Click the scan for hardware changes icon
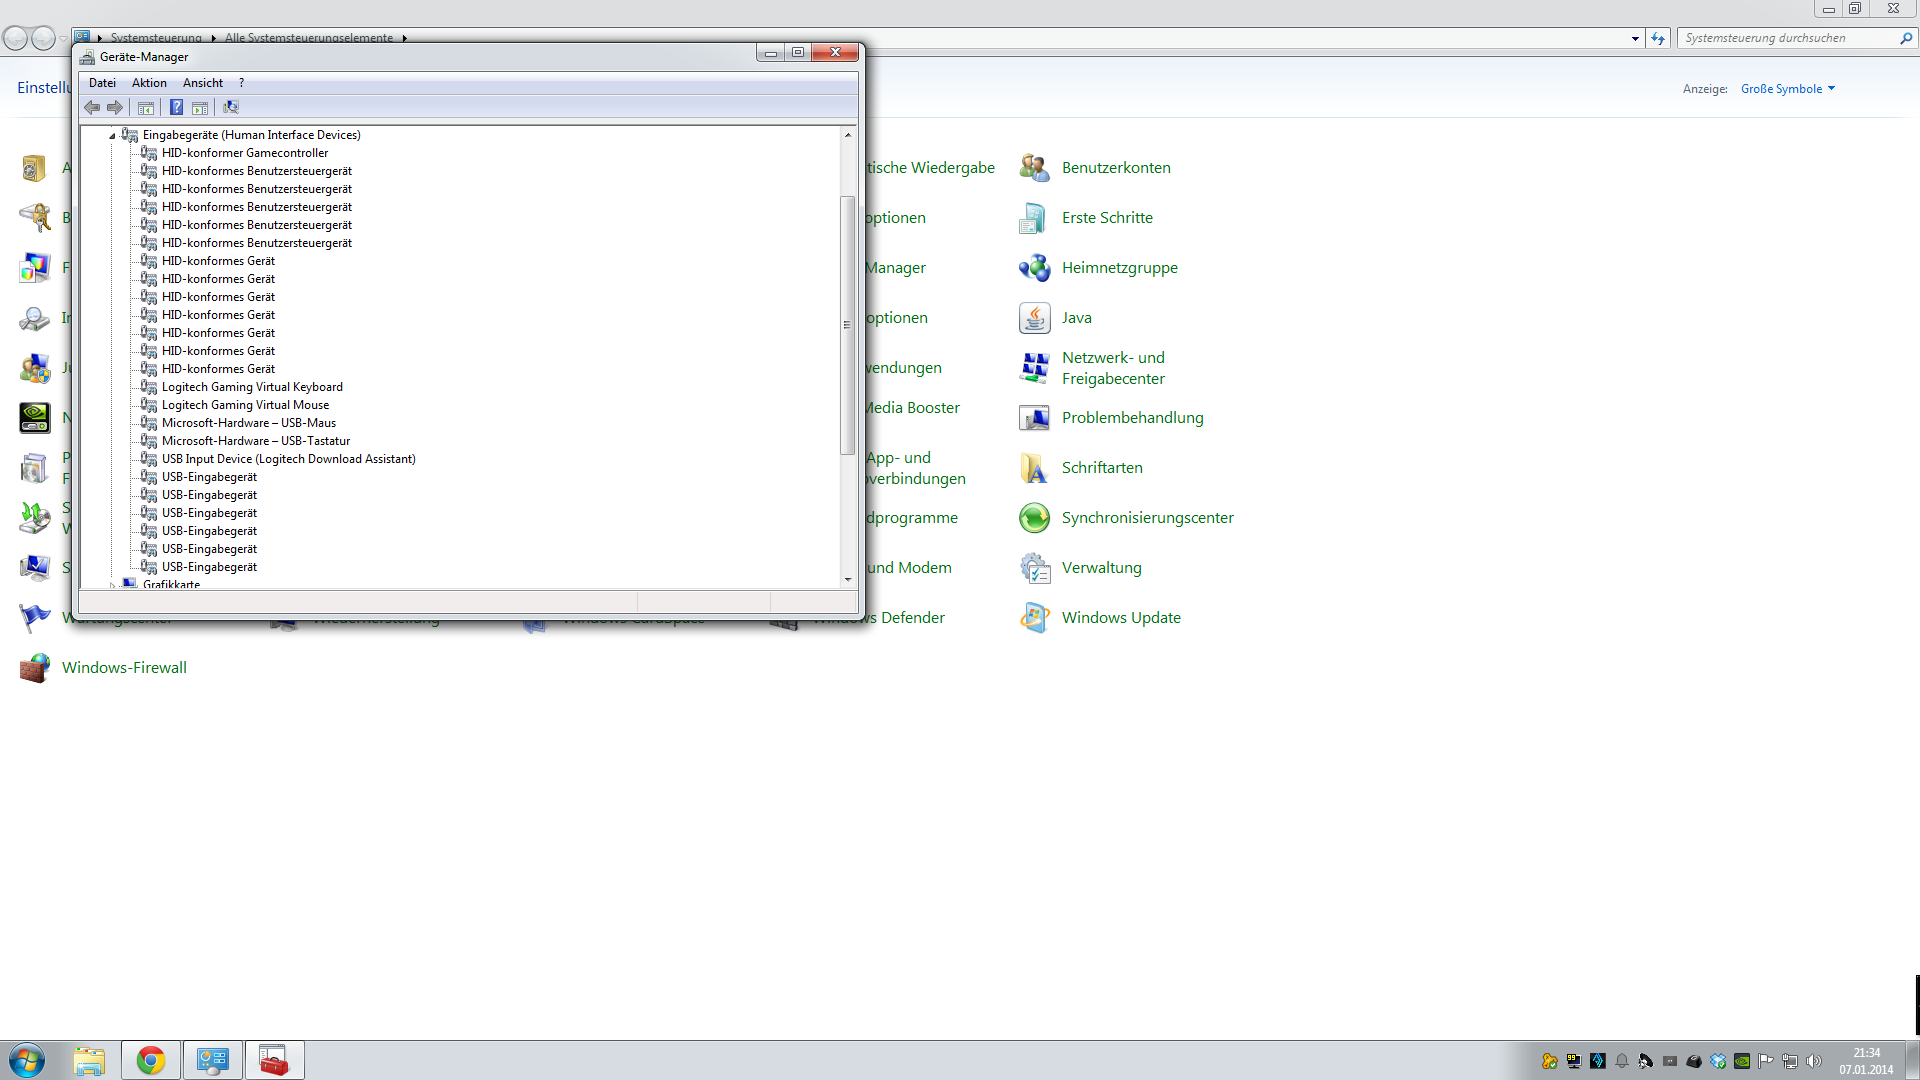This screenshot has height=1080, width=1920. pos(231,107)
